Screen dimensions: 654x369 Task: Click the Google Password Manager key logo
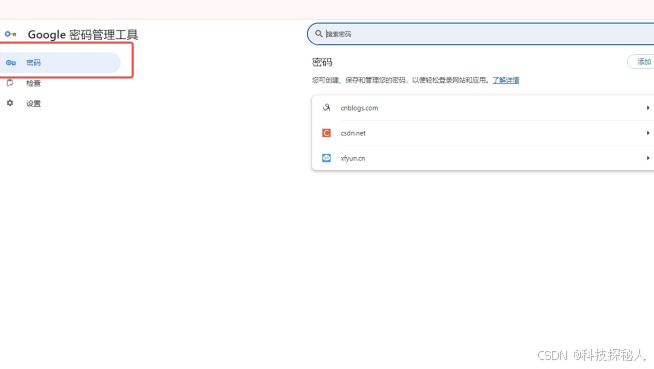click(x=10, y=34)
